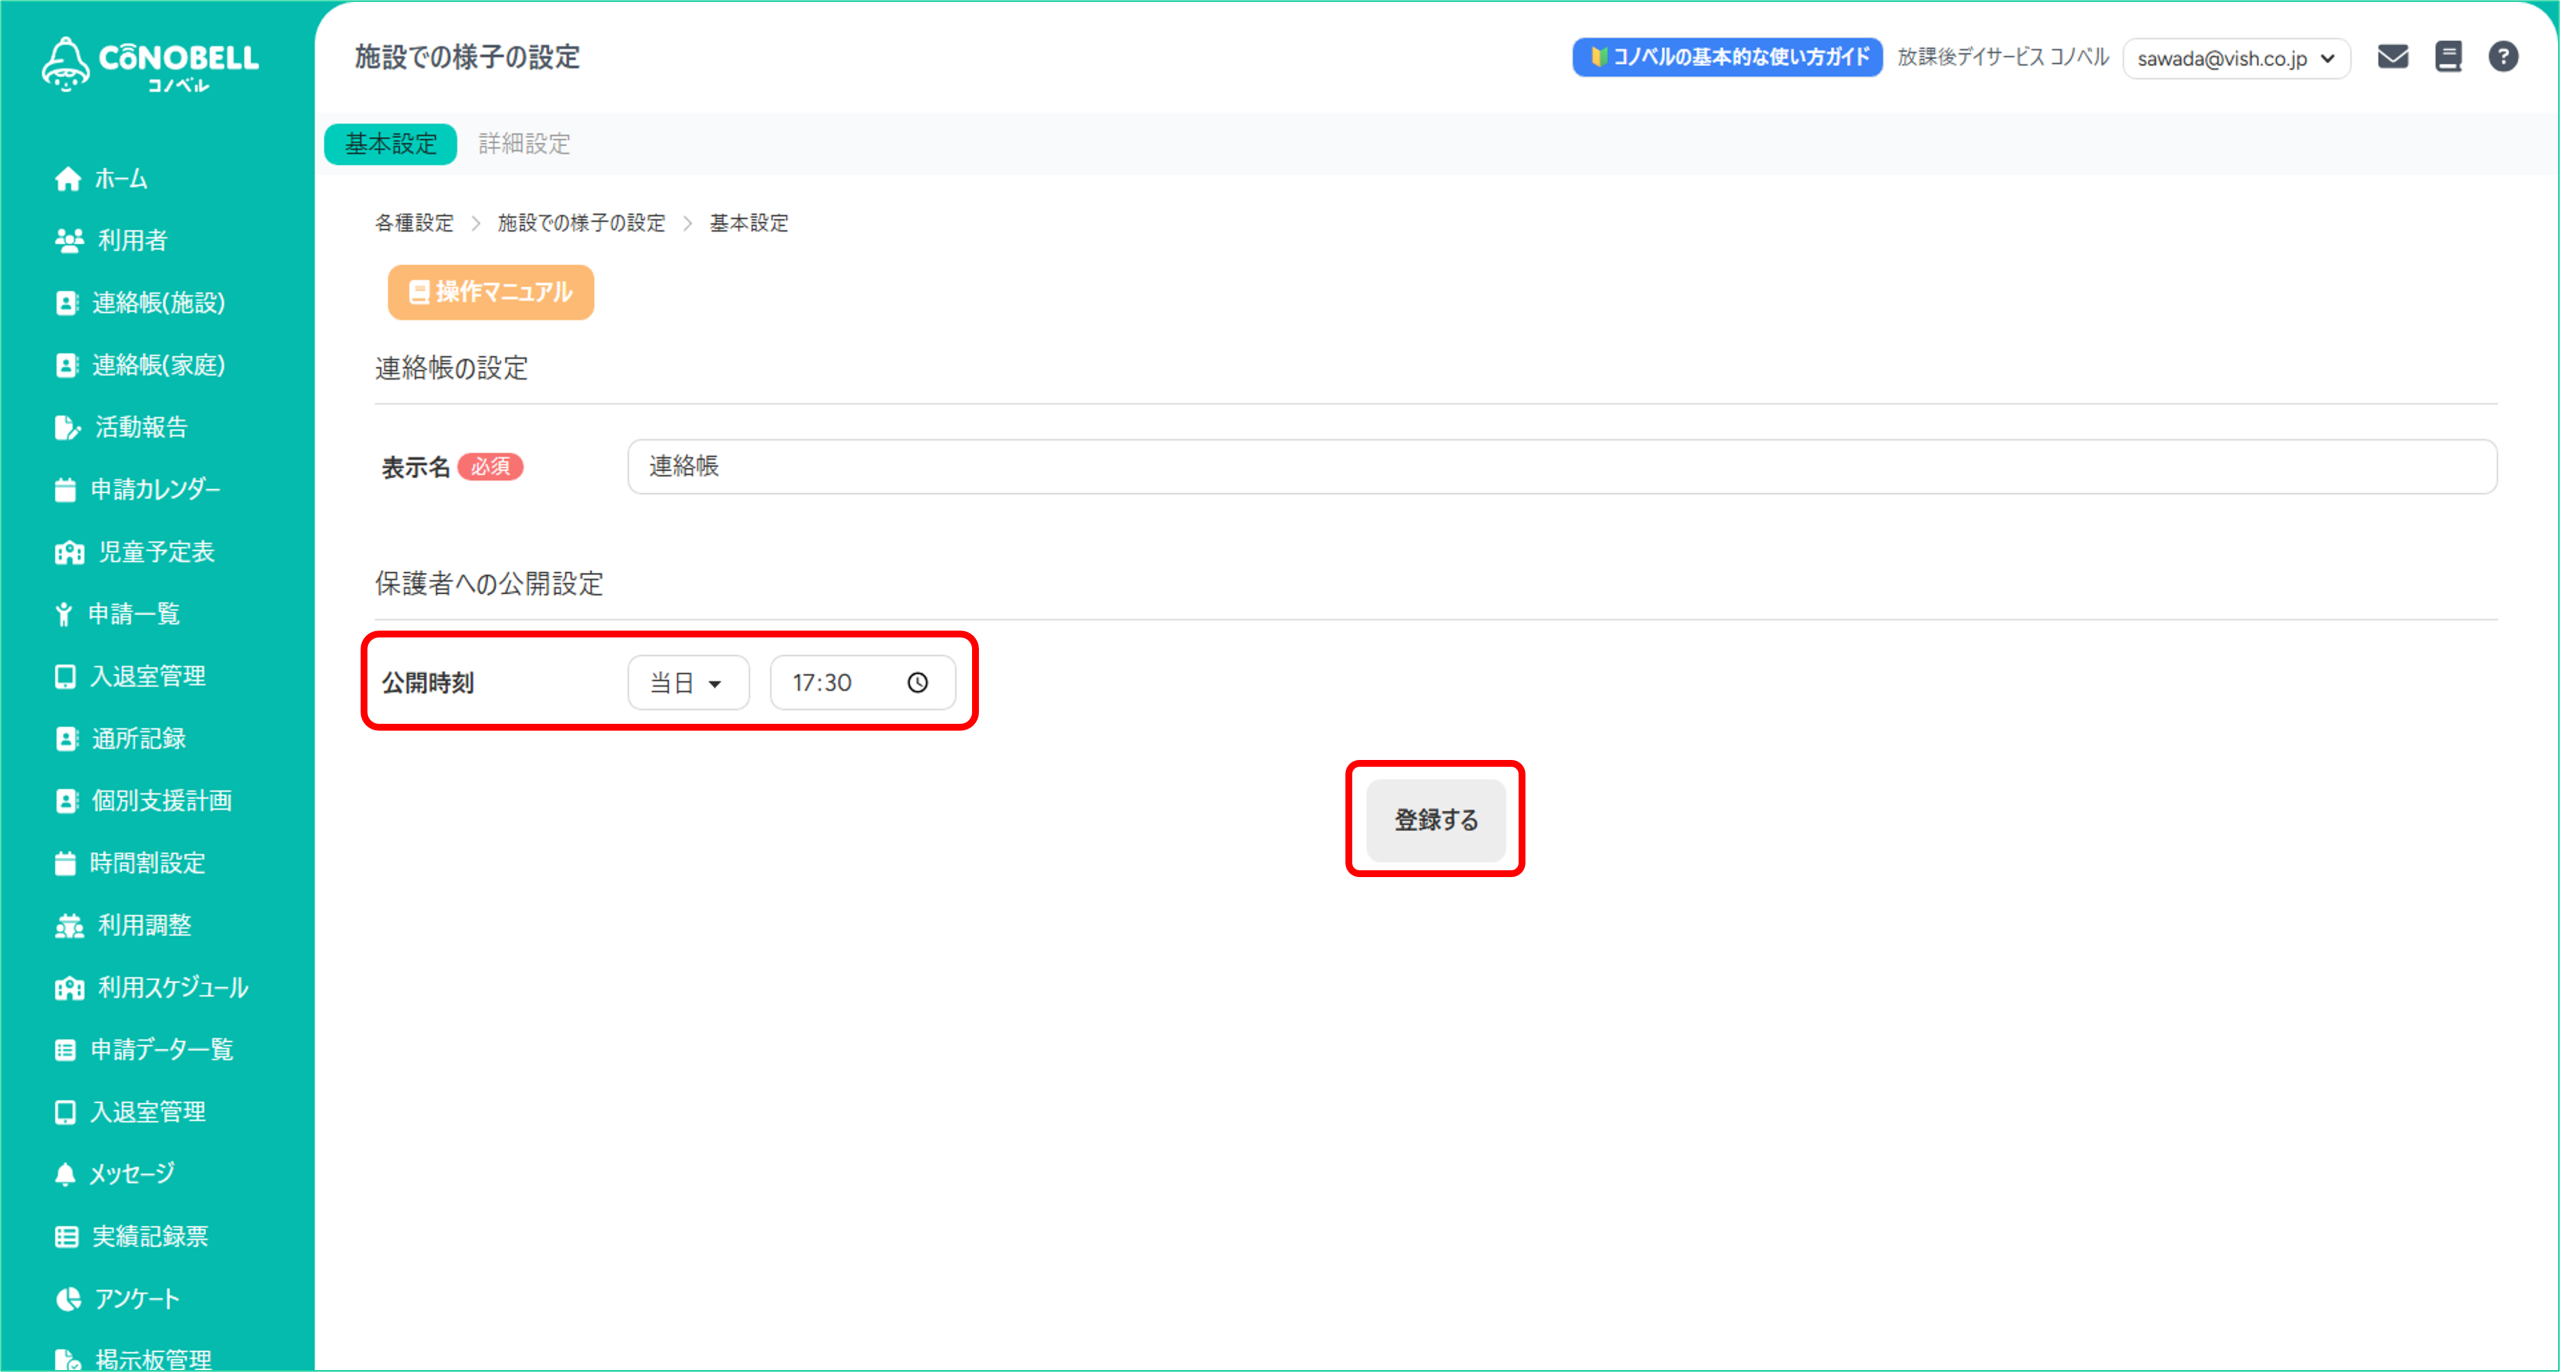The width and height of the screenshot is (2560, 1372).
Task: Open コノベルの基本的な使い方ガイド link
Action: pyautogui.click(x=1727, y=57)
